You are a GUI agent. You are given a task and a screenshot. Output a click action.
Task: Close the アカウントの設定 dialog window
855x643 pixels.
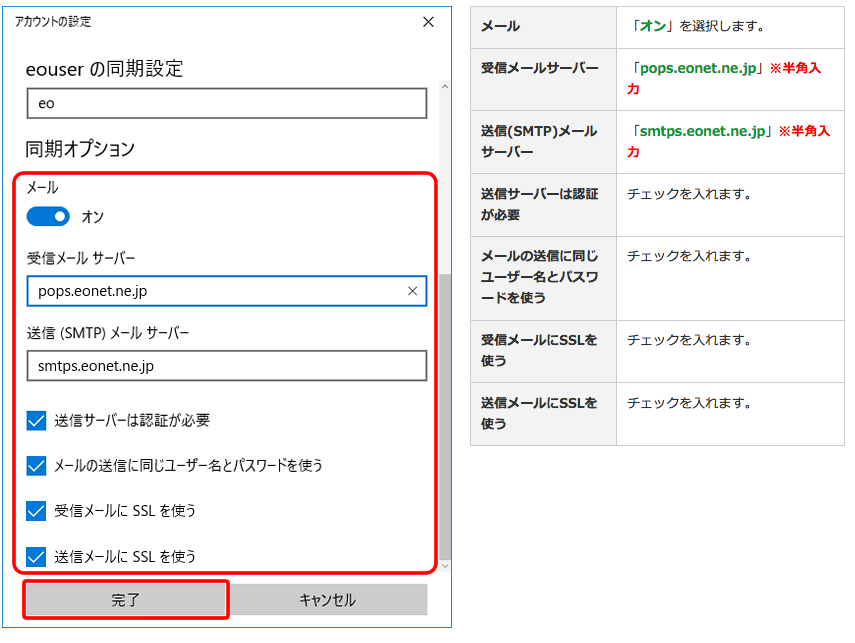coord(428,21)
